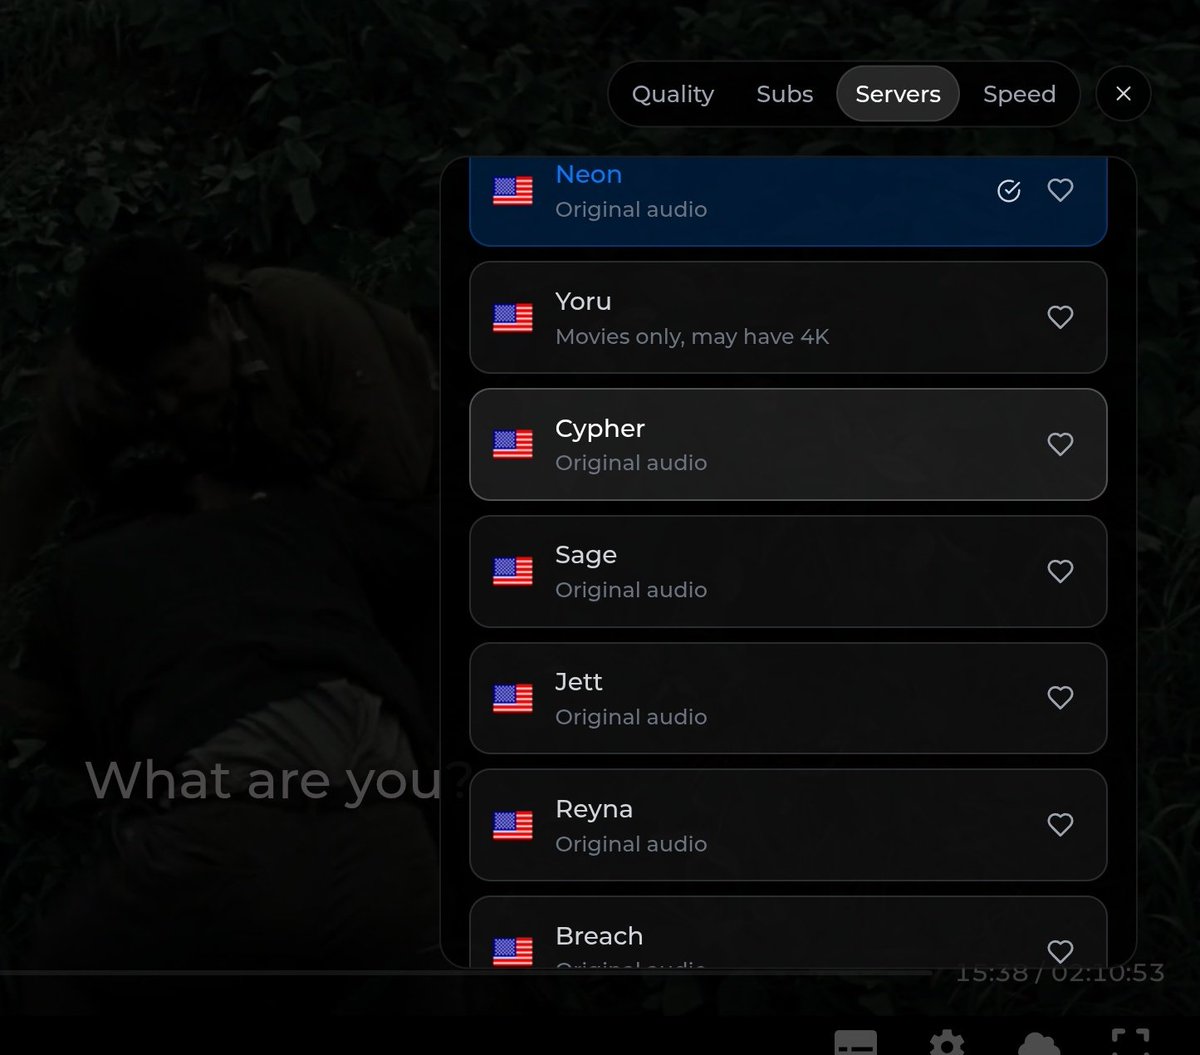Image resolution: width=1200 pixels, height=1055 pixels.
Task: Select the Jett server
Action: tap(788, 698)
